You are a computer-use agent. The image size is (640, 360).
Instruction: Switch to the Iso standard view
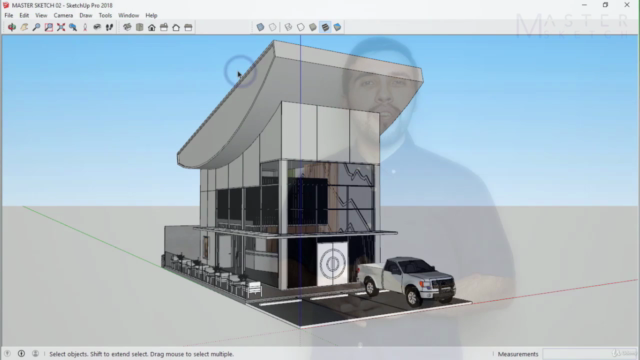[127, 27]
